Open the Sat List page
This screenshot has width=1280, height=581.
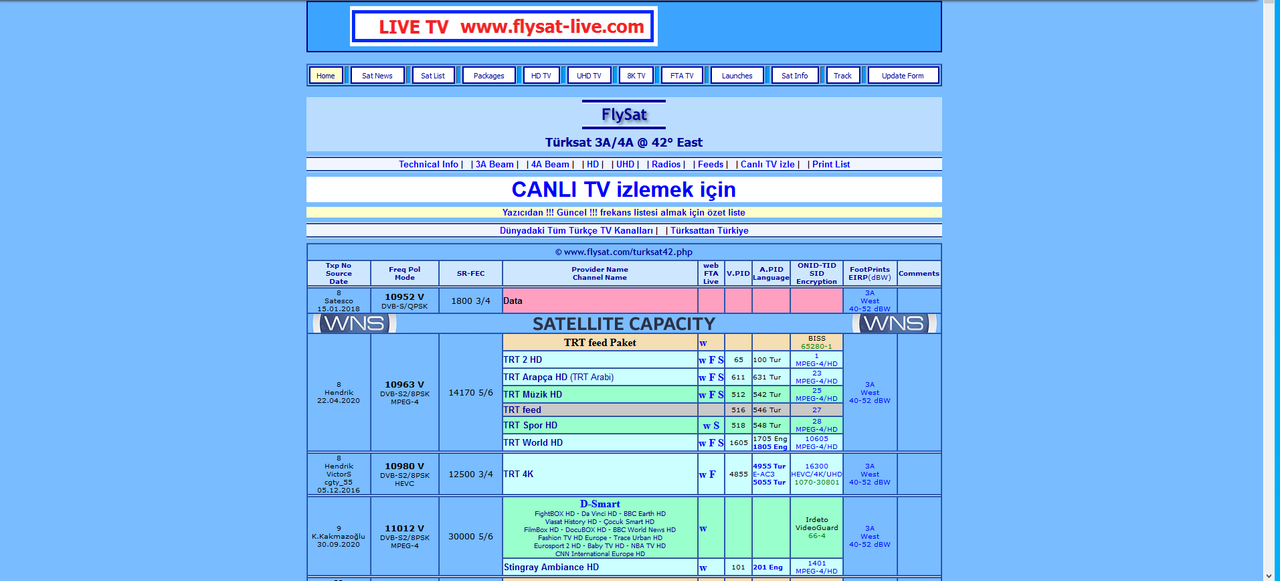(x=433, y=75)
